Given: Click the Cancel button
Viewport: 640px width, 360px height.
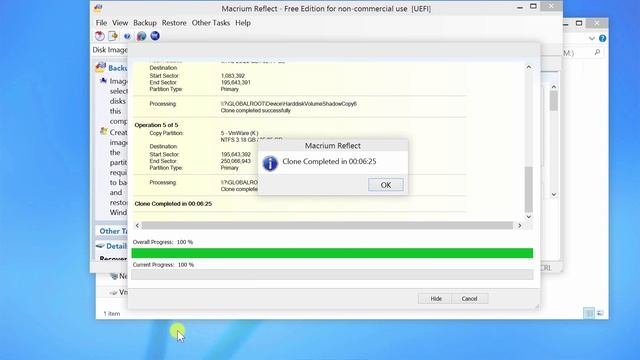Looking at the screenshot, I should 469,299.
